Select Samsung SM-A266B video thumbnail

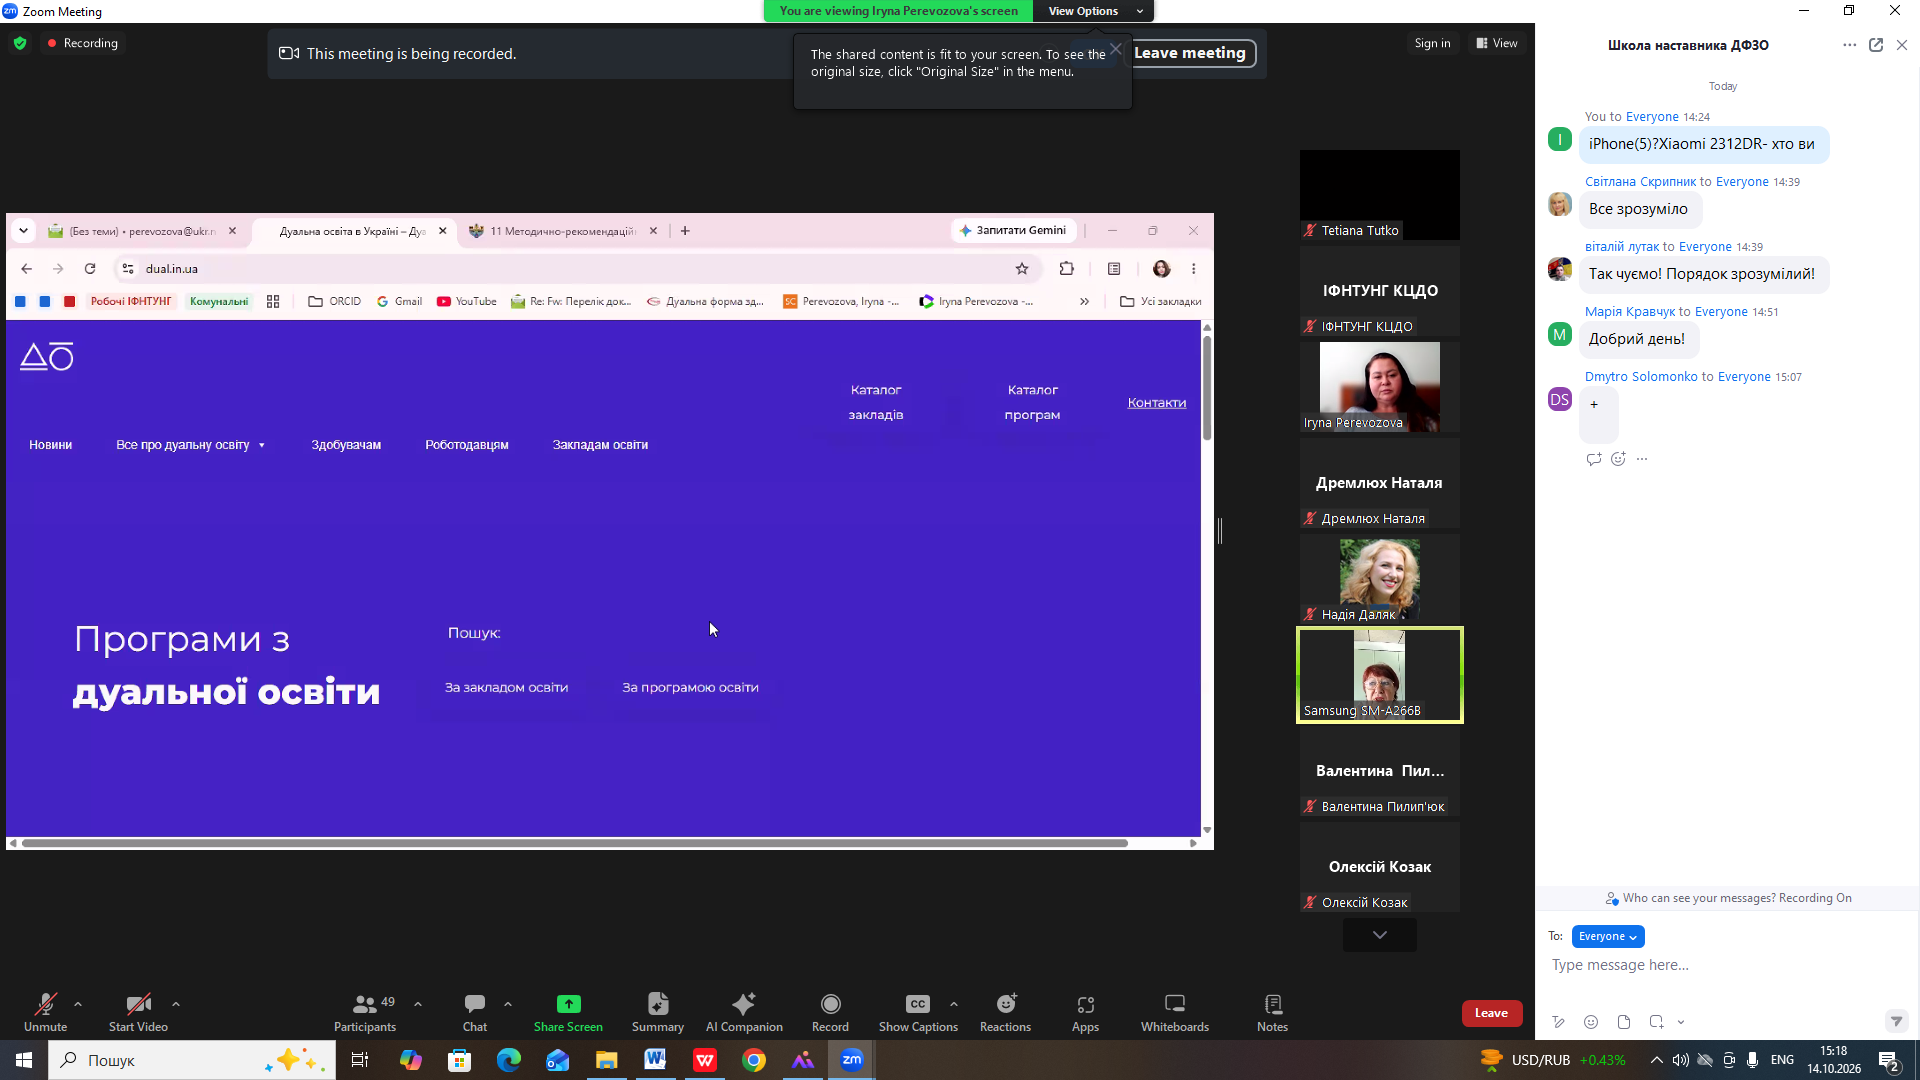[x=1380, y=675]
